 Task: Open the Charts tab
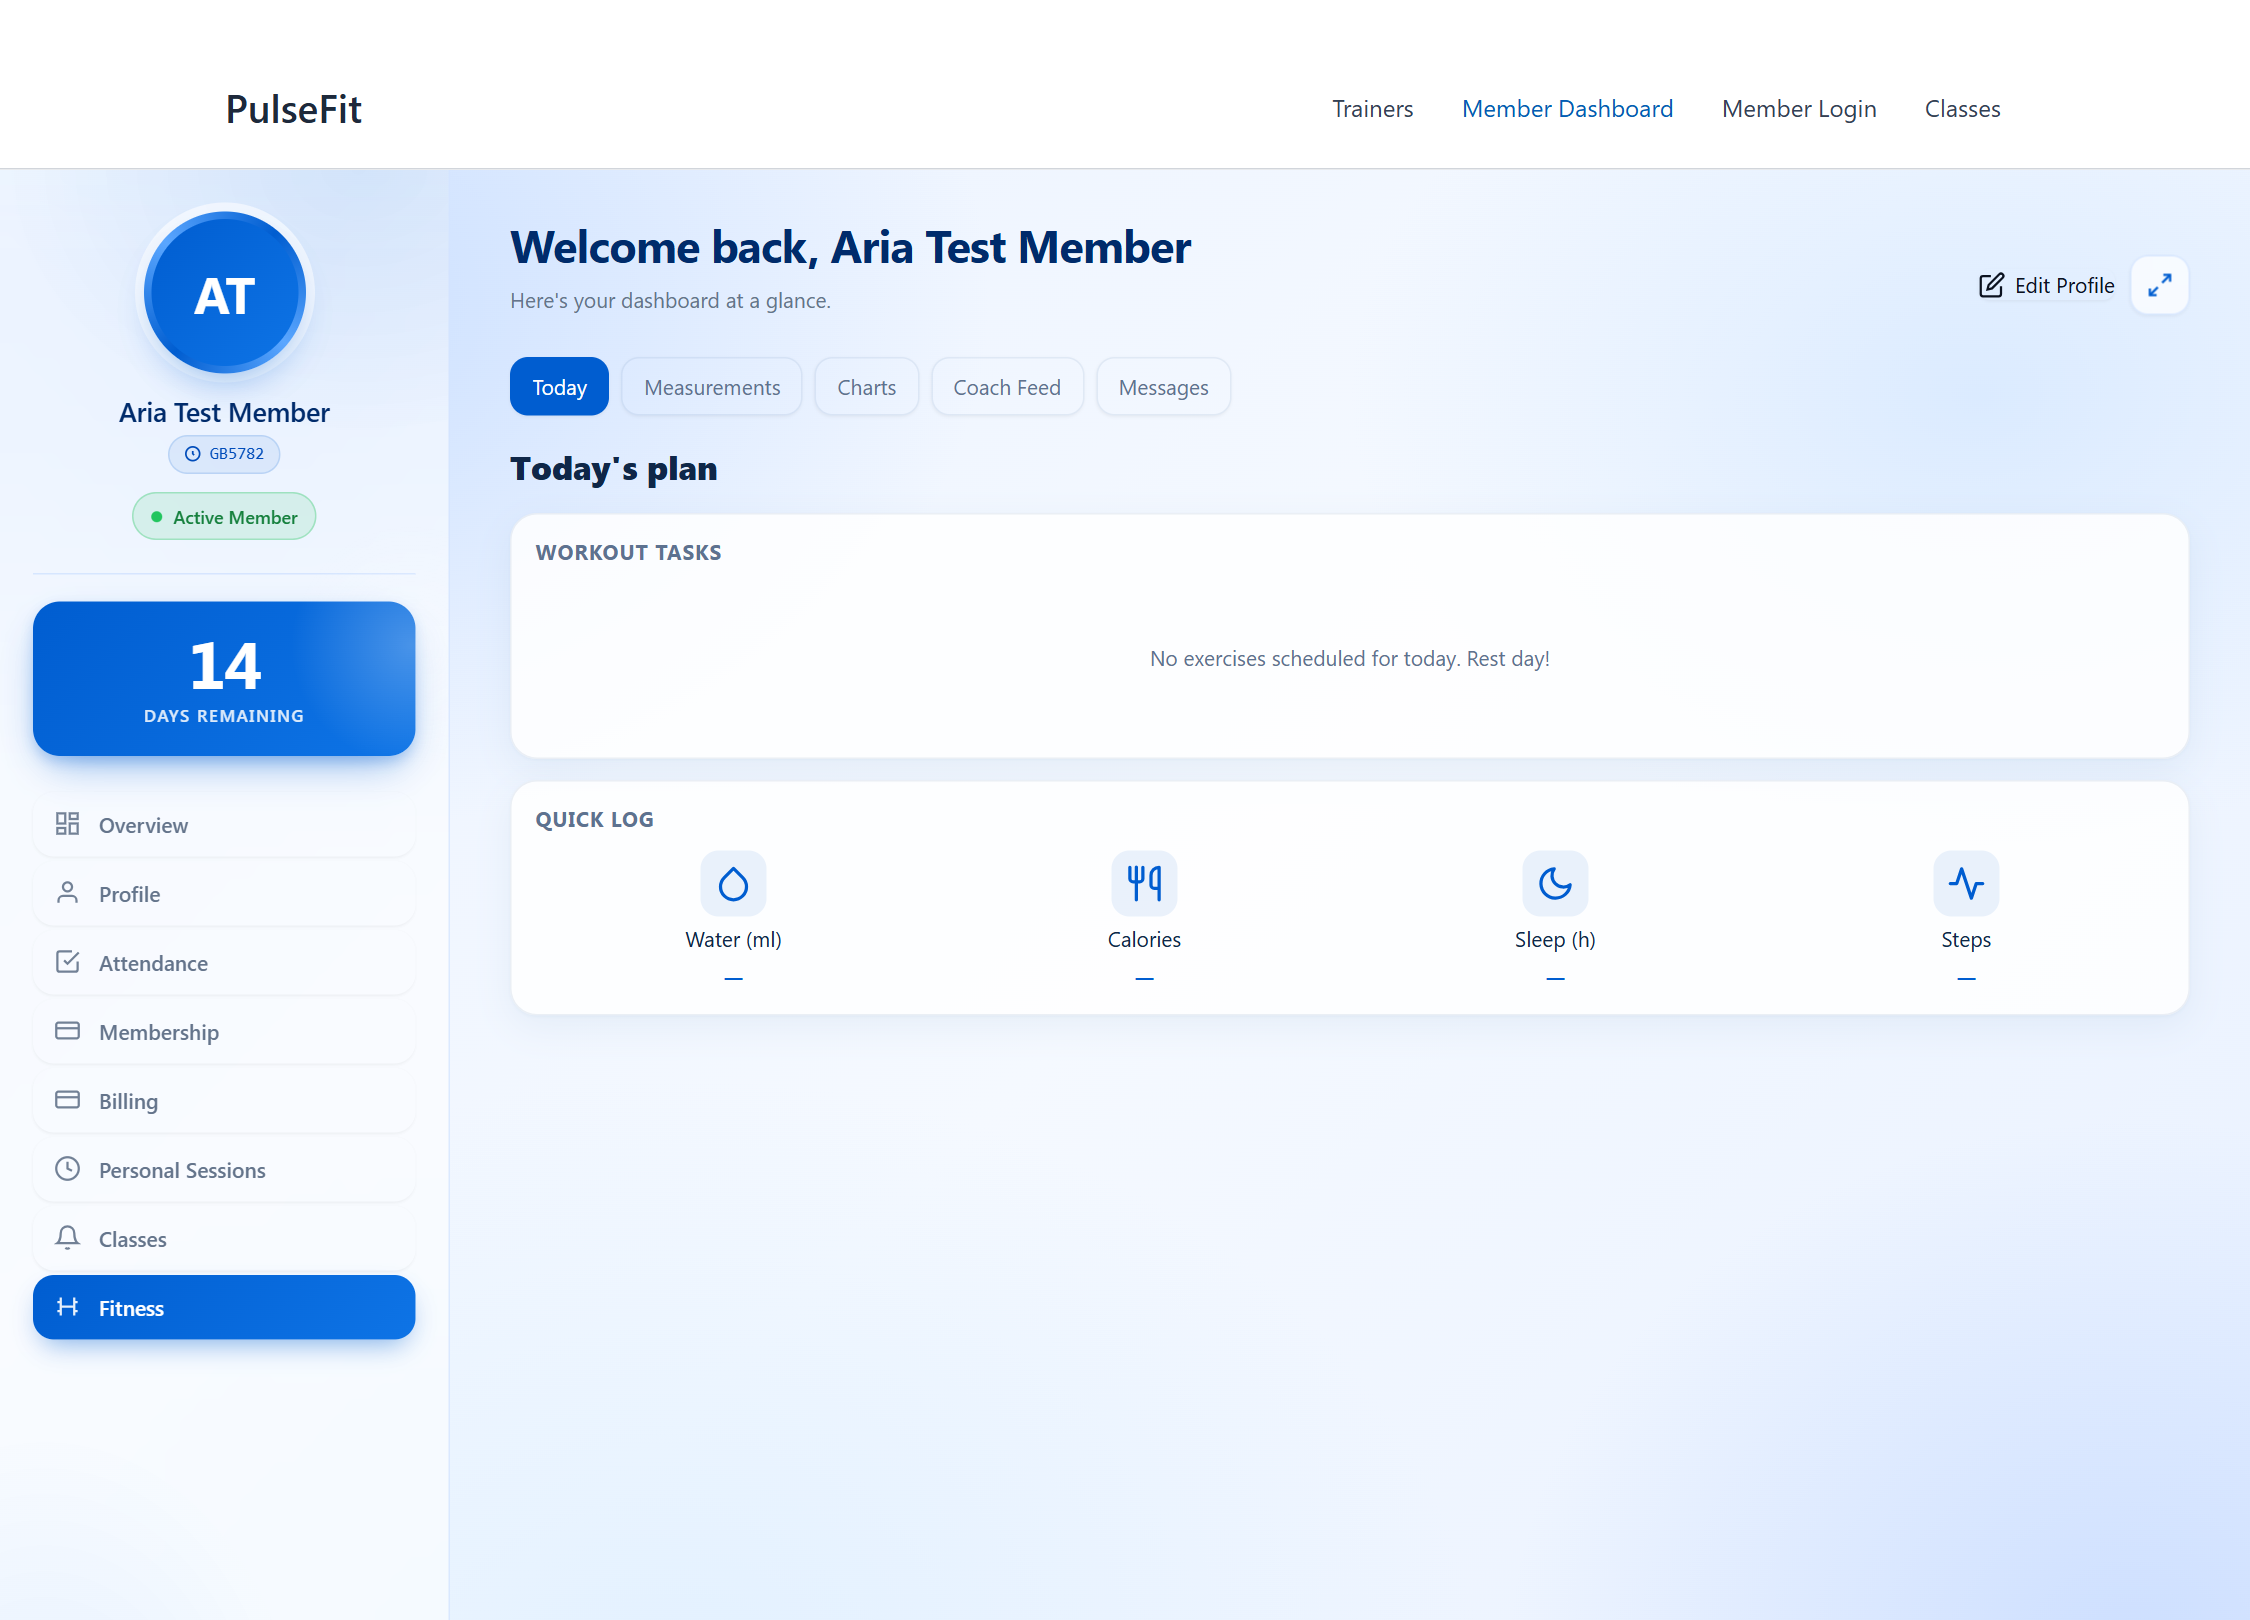[866, 387]
